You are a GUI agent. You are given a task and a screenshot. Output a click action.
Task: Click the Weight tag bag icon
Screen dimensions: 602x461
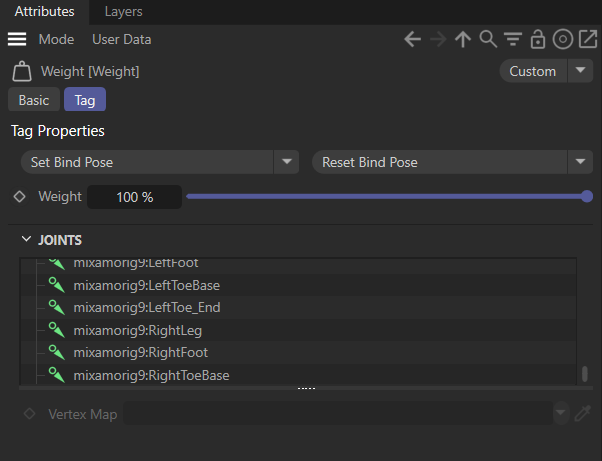tap(21, 72)
